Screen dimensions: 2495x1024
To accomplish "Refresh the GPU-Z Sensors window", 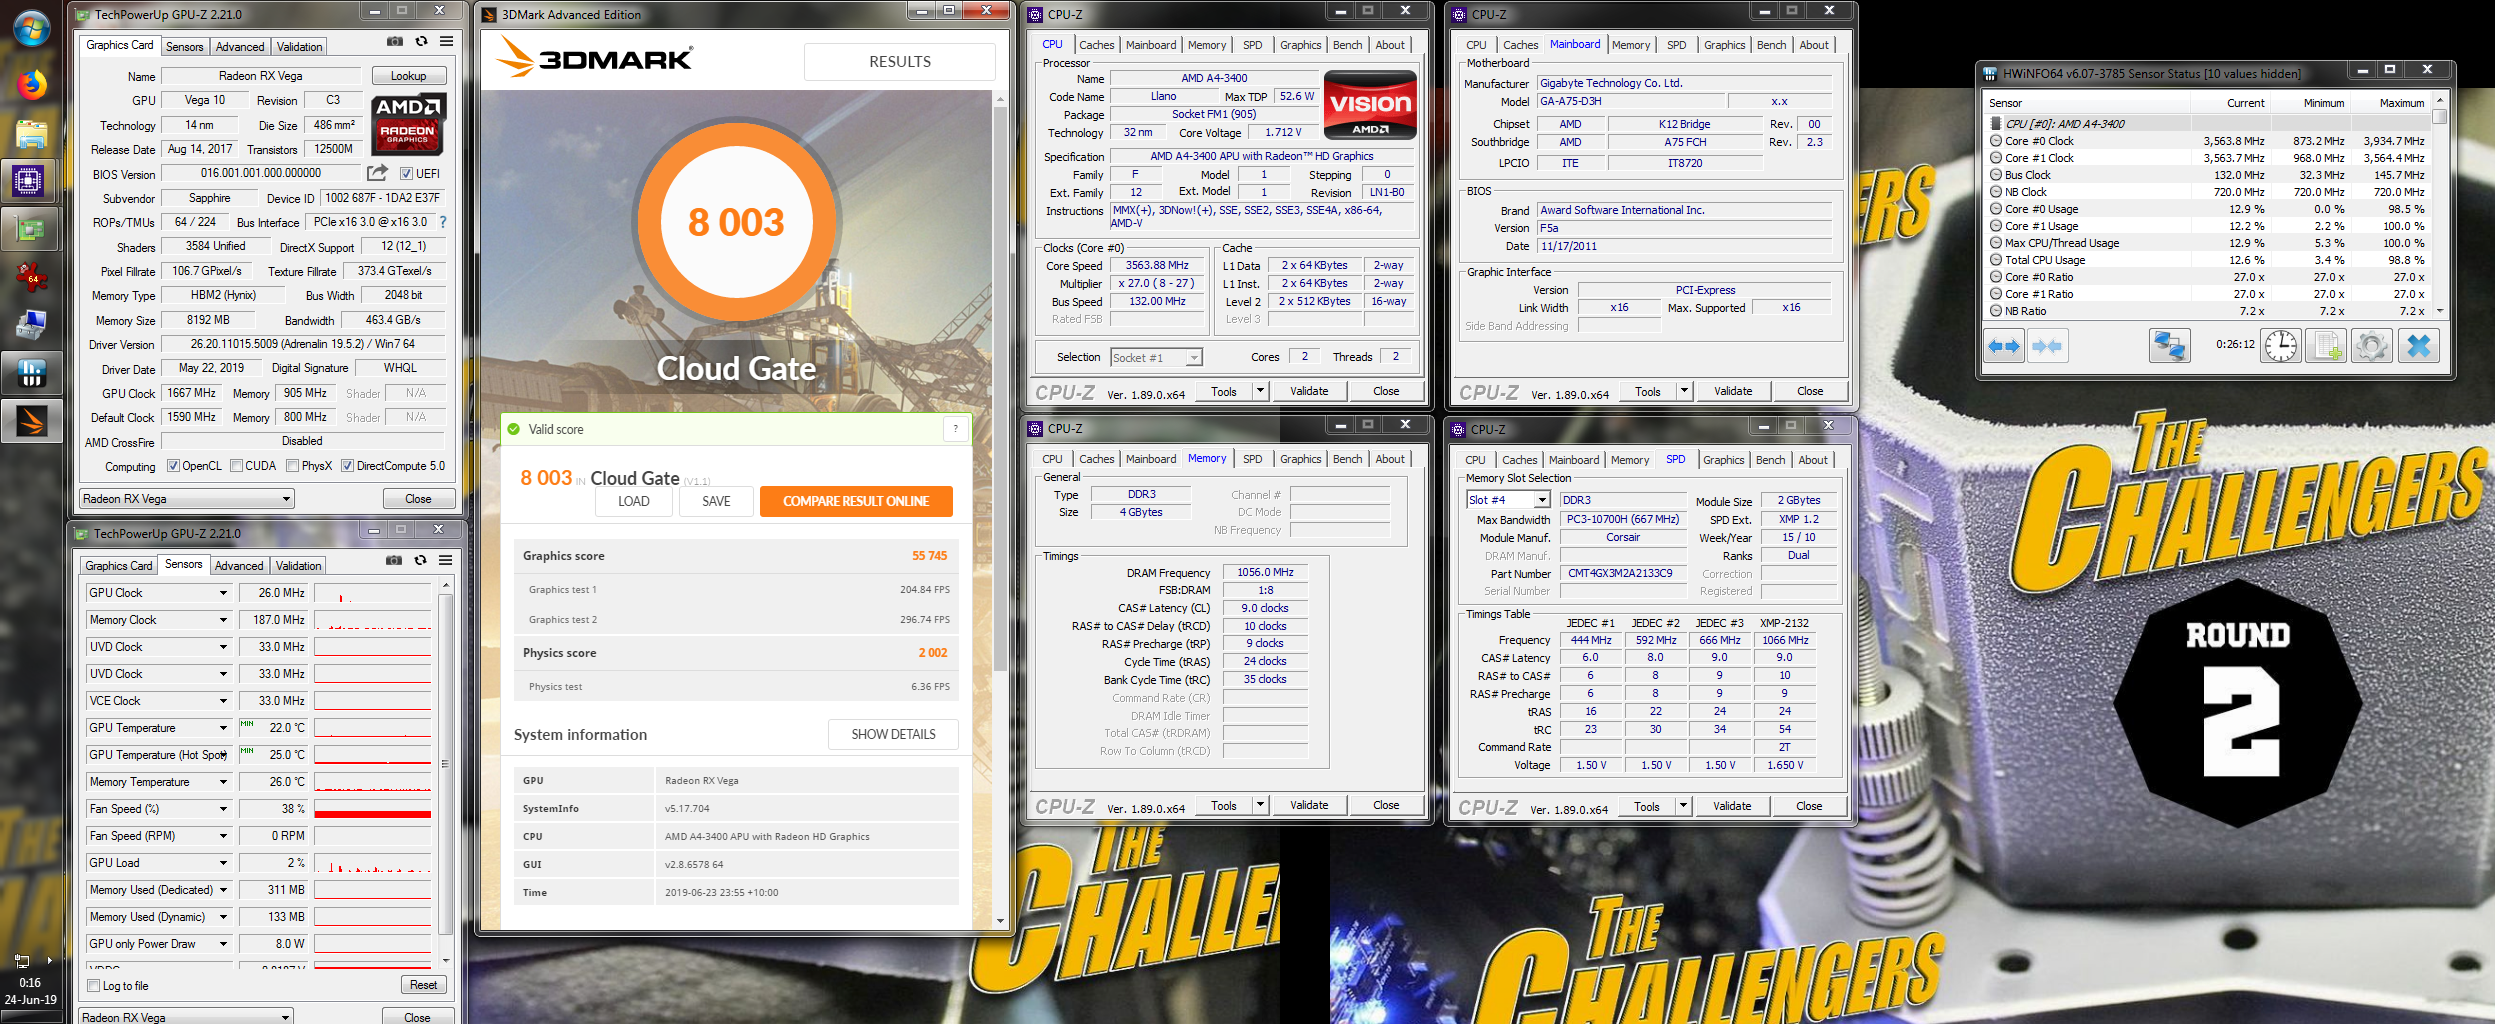I will pos(420,560).
